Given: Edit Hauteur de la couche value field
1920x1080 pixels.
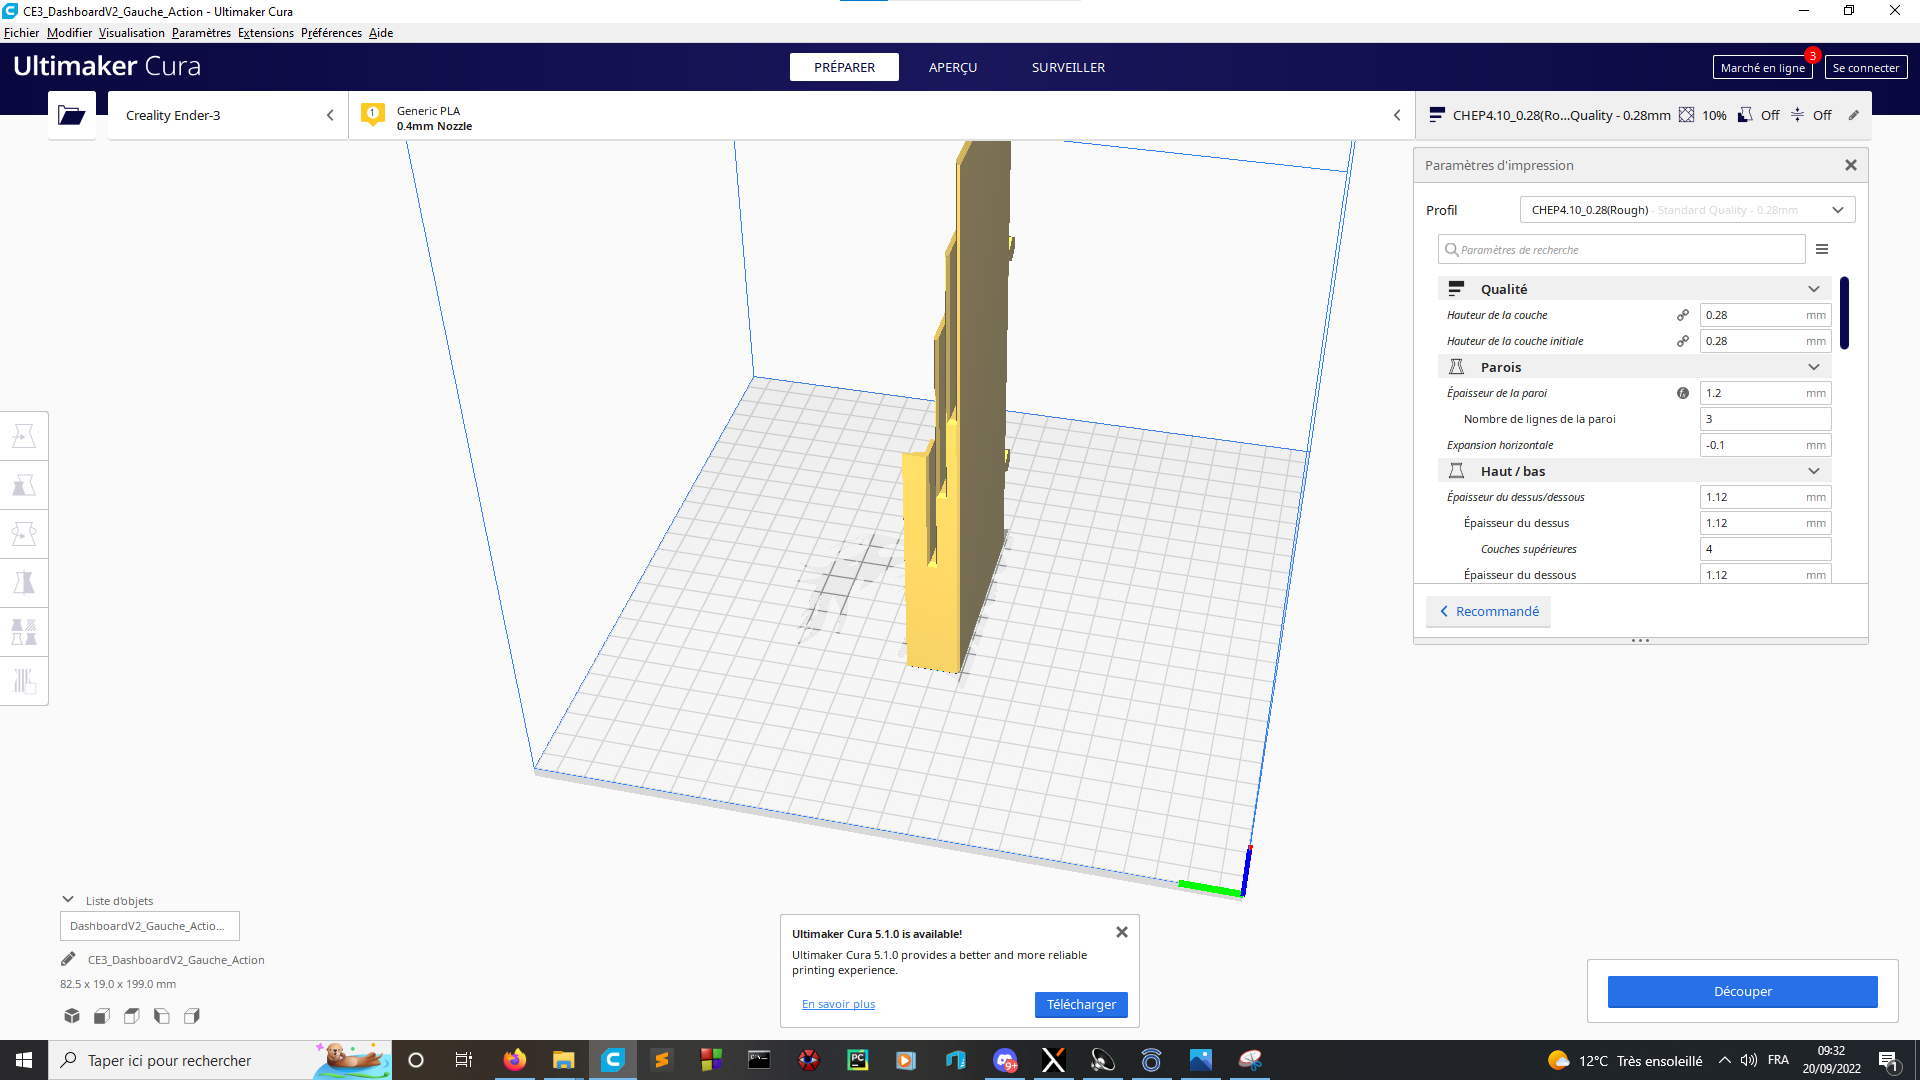Looking at the screenshot, I should pyautogui.click(x=1765, y=315).
